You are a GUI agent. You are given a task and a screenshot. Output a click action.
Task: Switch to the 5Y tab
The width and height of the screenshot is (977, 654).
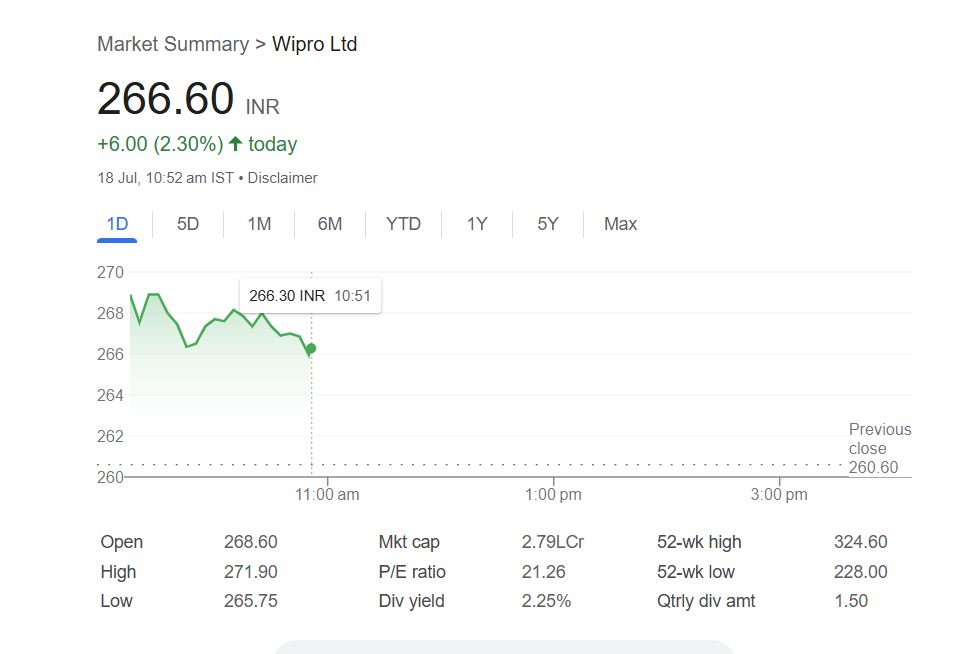click(x=548, y=224)
